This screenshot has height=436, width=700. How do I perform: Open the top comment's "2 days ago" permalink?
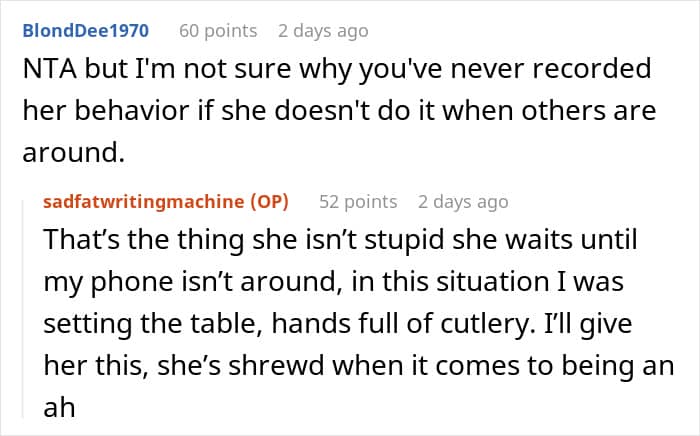[x=323, y=31]
